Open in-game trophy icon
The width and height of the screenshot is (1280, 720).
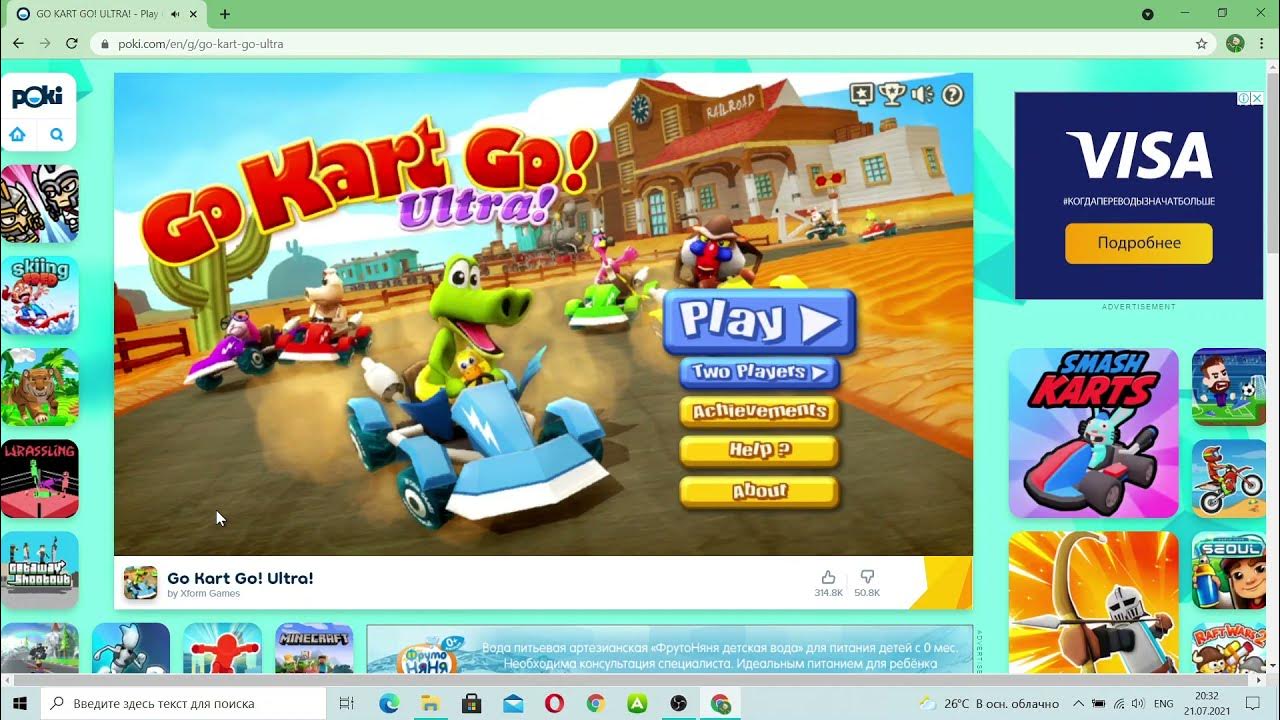click(x=892, y=94)
